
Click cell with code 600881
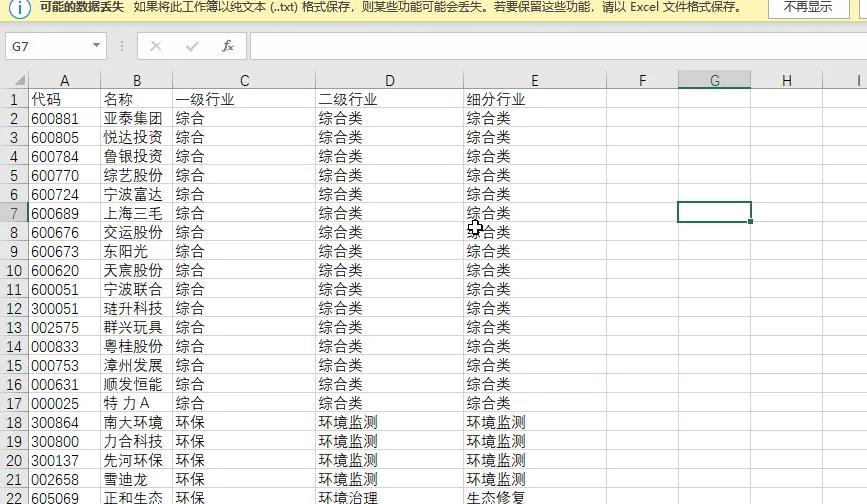(65, 118)
